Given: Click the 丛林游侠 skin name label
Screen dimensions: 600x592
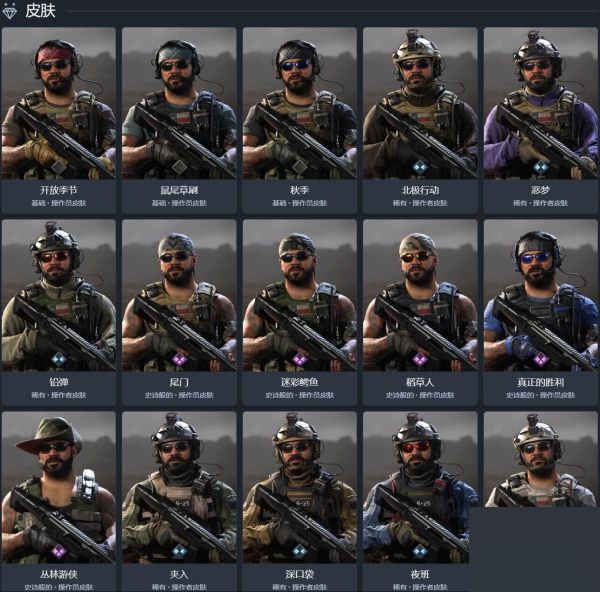Looking at the screenshot, I should point(59,574).
